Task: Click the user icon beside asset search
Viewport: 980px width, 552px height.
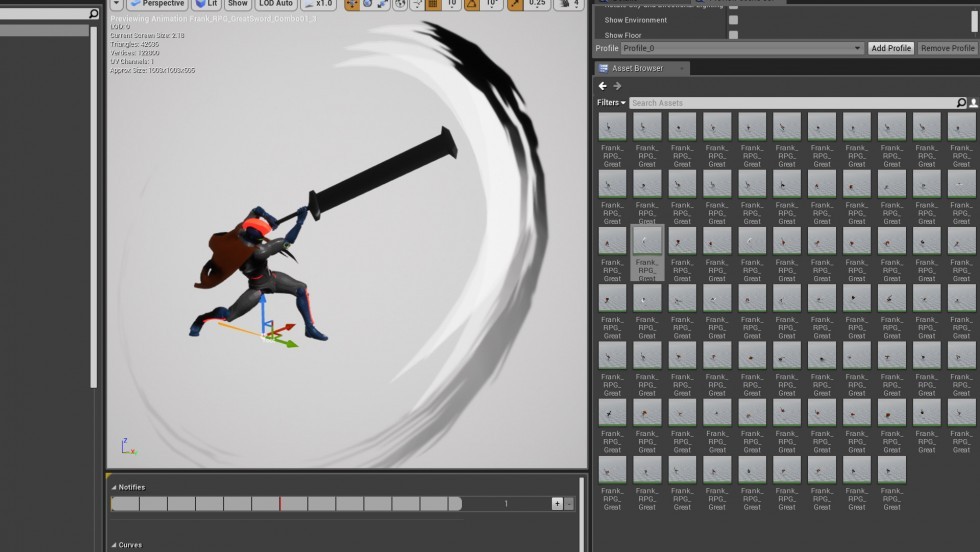Action: click(973, 103)
